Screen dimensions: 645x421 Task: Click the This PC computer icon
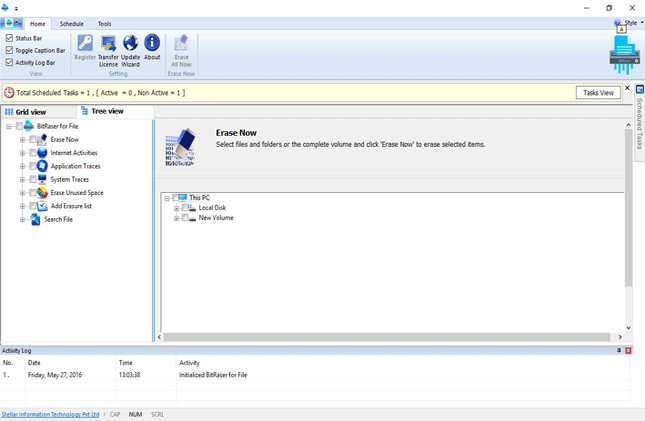183,198
